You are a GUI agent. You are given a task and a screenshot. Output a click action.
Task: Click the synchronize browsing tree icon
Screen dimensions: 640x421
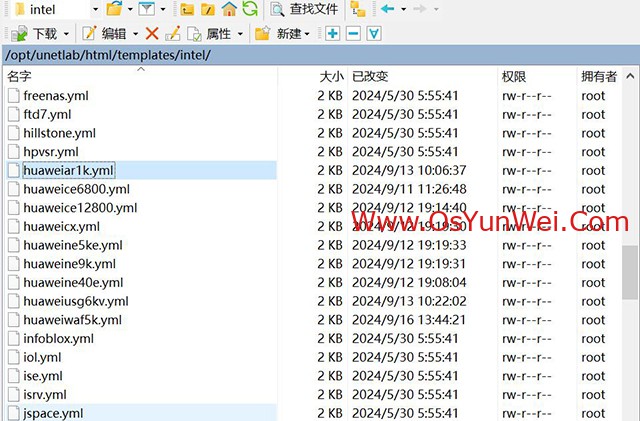tap(358, 9)
